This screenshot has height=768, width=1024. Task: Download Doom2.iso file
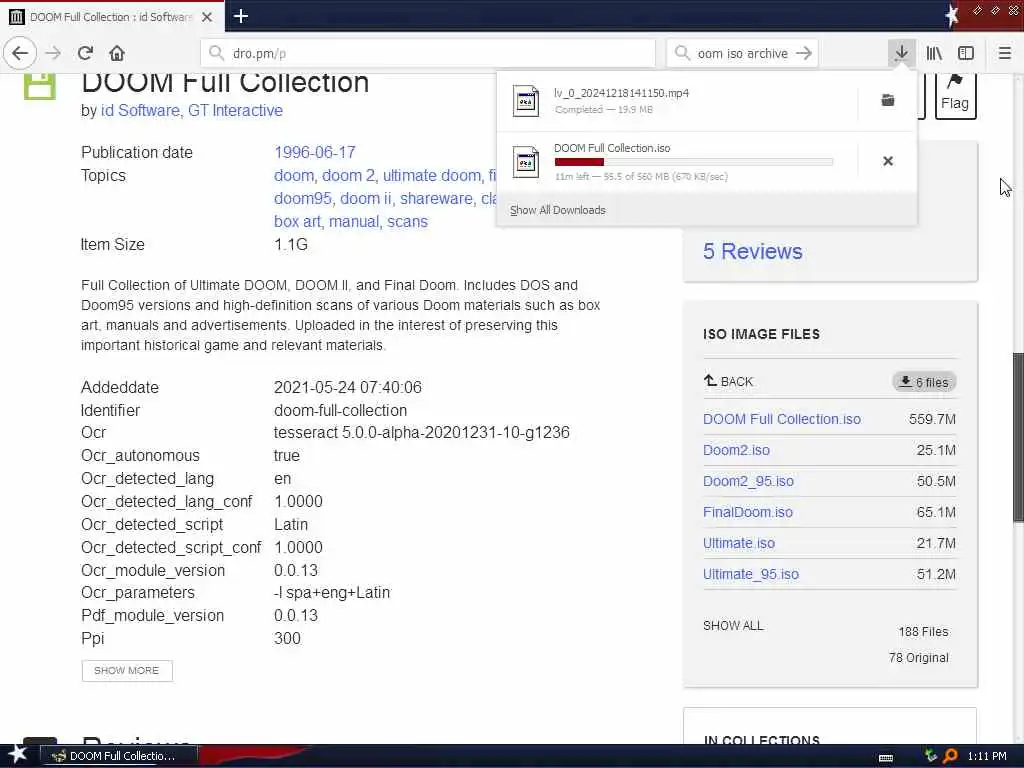tap(736, 450)
